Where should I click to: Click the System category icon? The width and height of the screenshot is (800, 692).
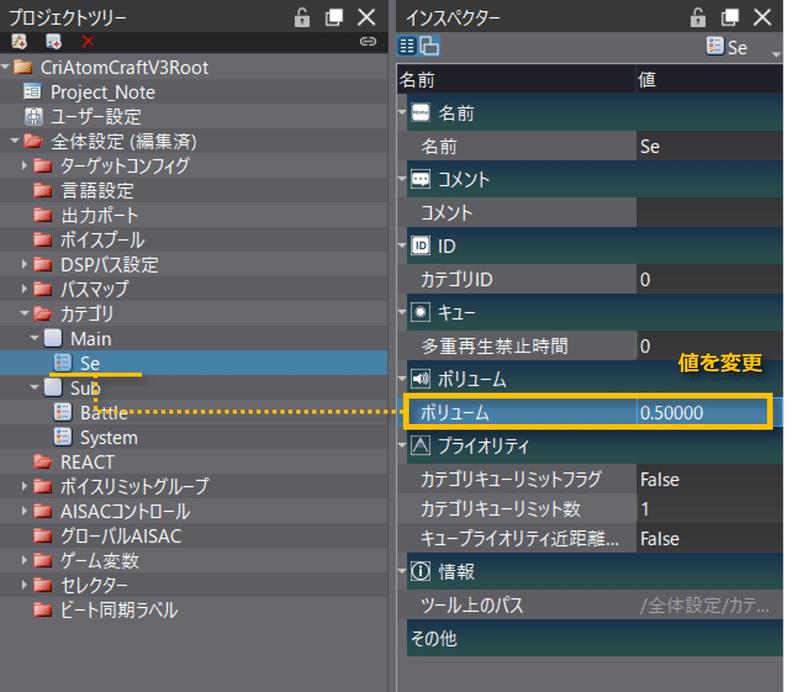pyautogui.click(x=63, y=436)
